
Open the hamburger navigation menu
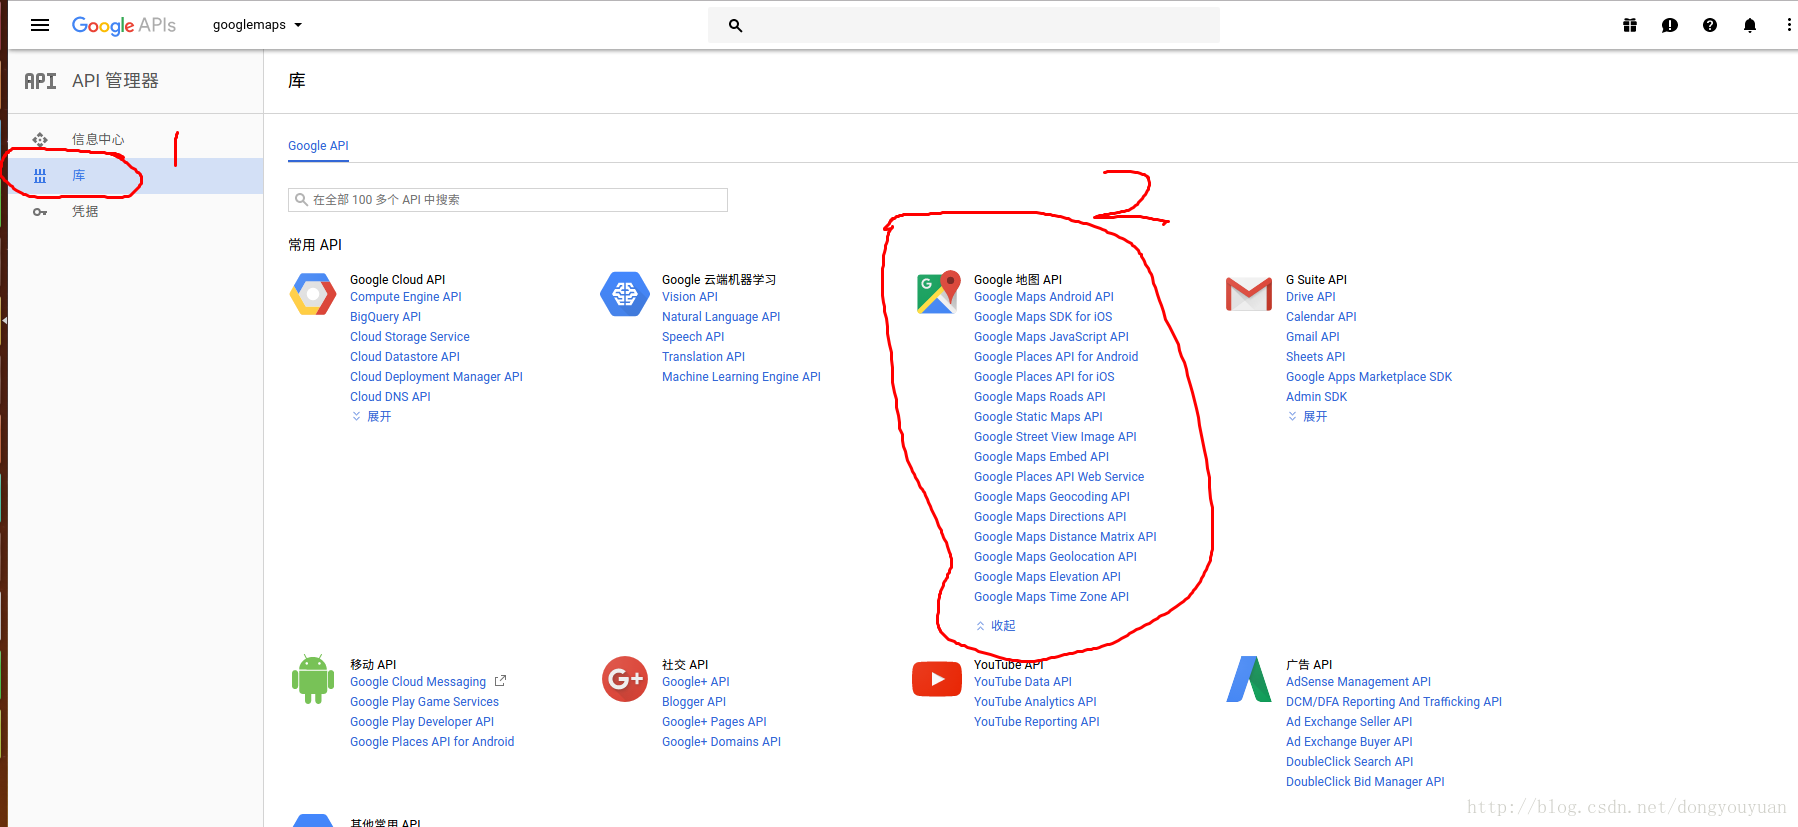[x=40, y=25]
